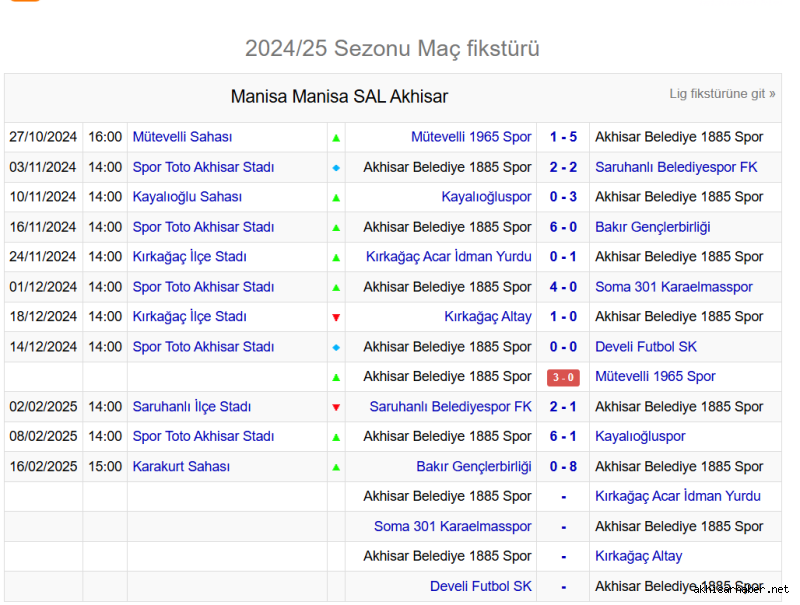This screenshot has width=800, height=605.
Task: Click the 2 - 1 score link
Action: click(563, 407)
